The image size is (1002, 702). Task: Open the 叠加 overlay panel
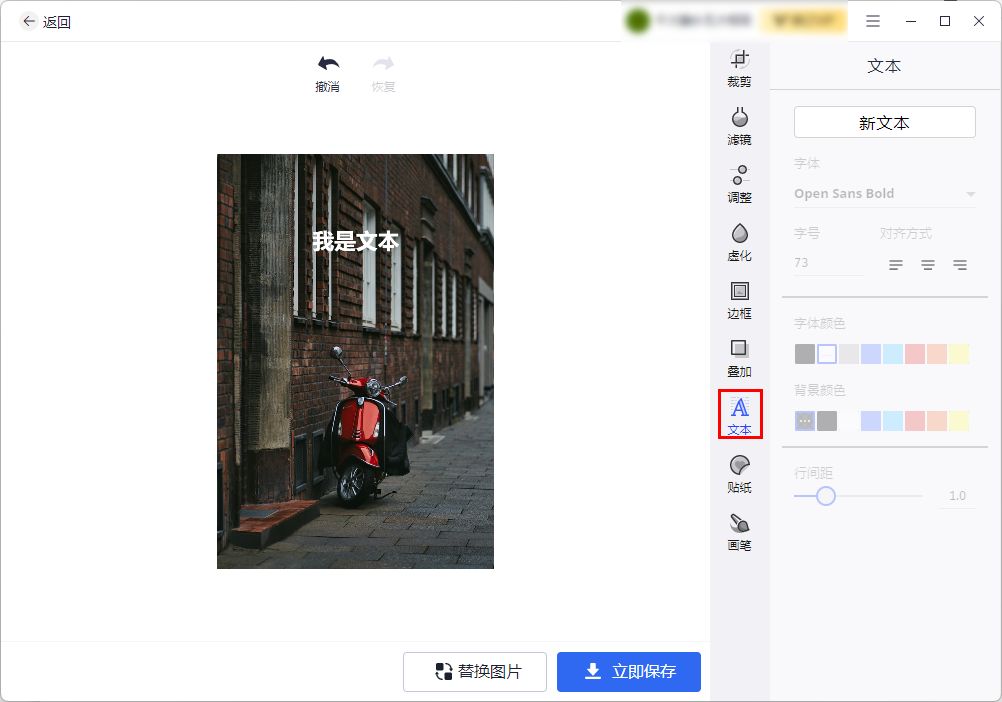[740, 358]
